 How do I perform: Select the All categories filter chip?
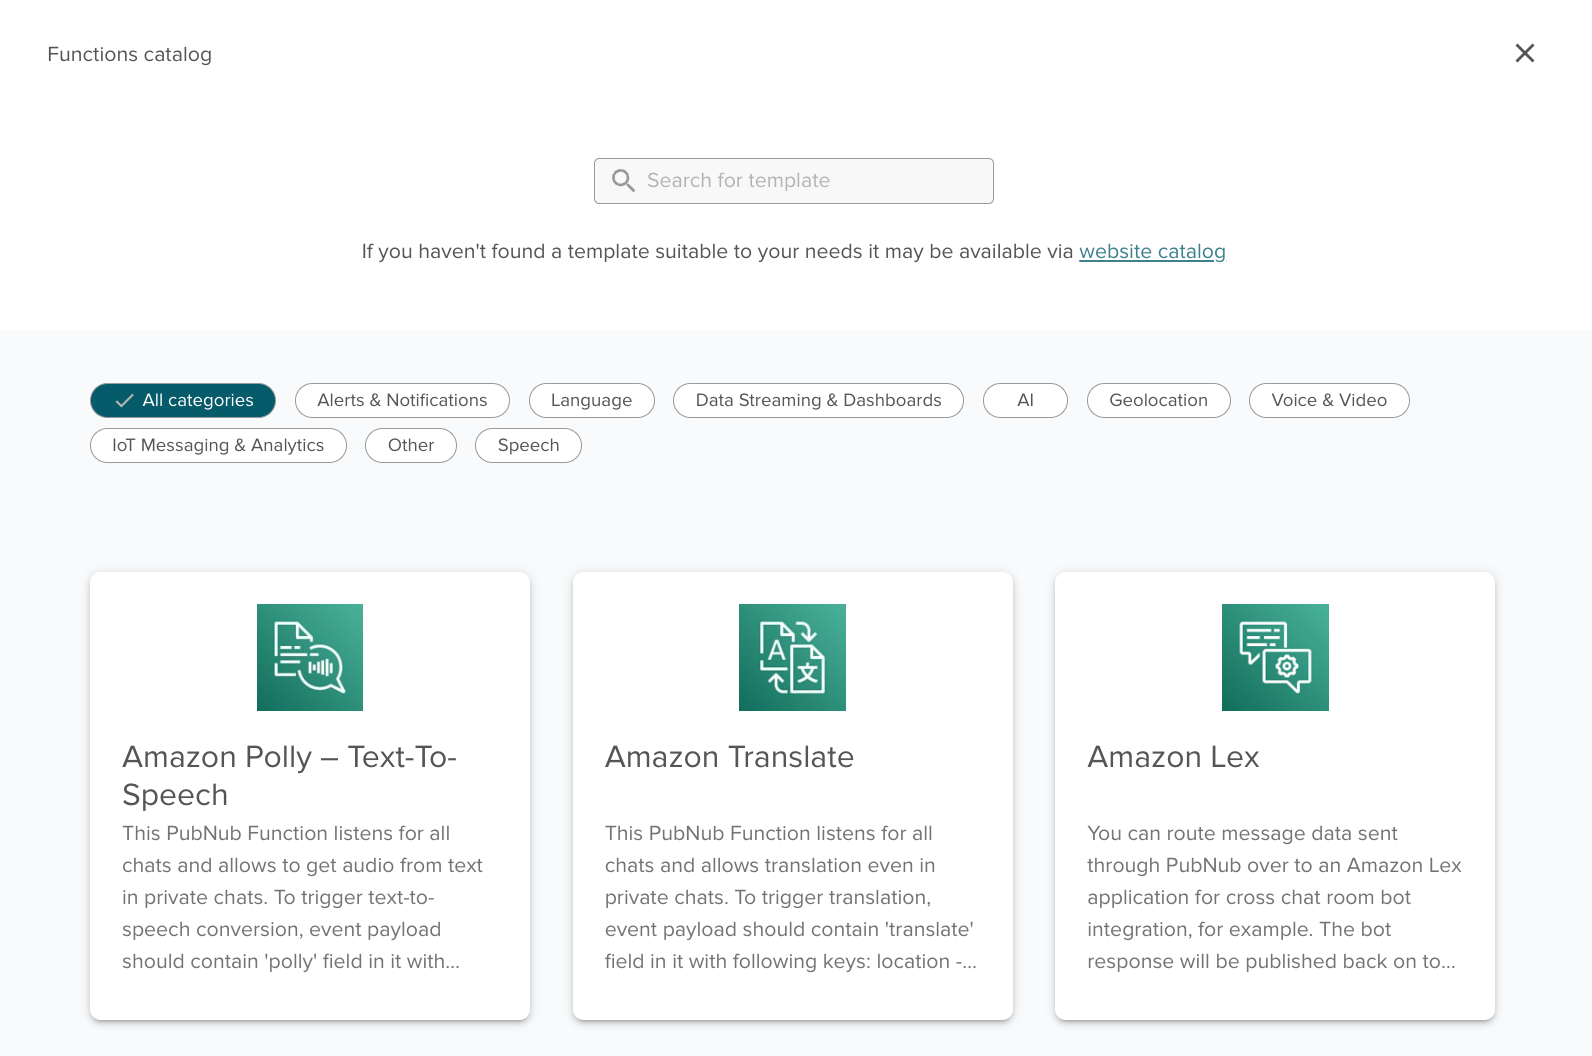(183, 400)
